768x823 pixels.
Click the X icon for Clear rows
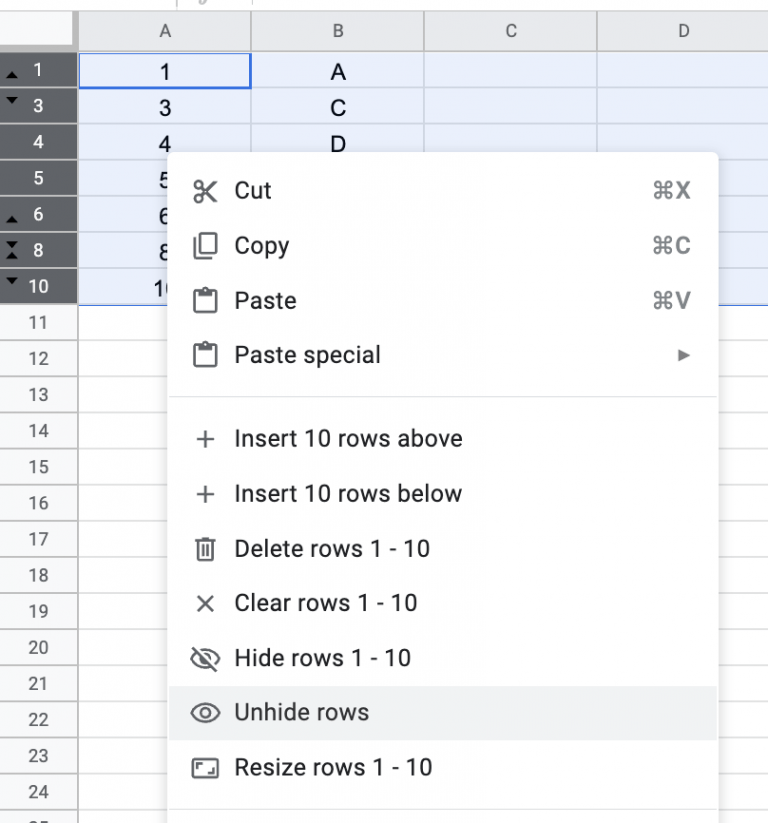coord(205,603)
